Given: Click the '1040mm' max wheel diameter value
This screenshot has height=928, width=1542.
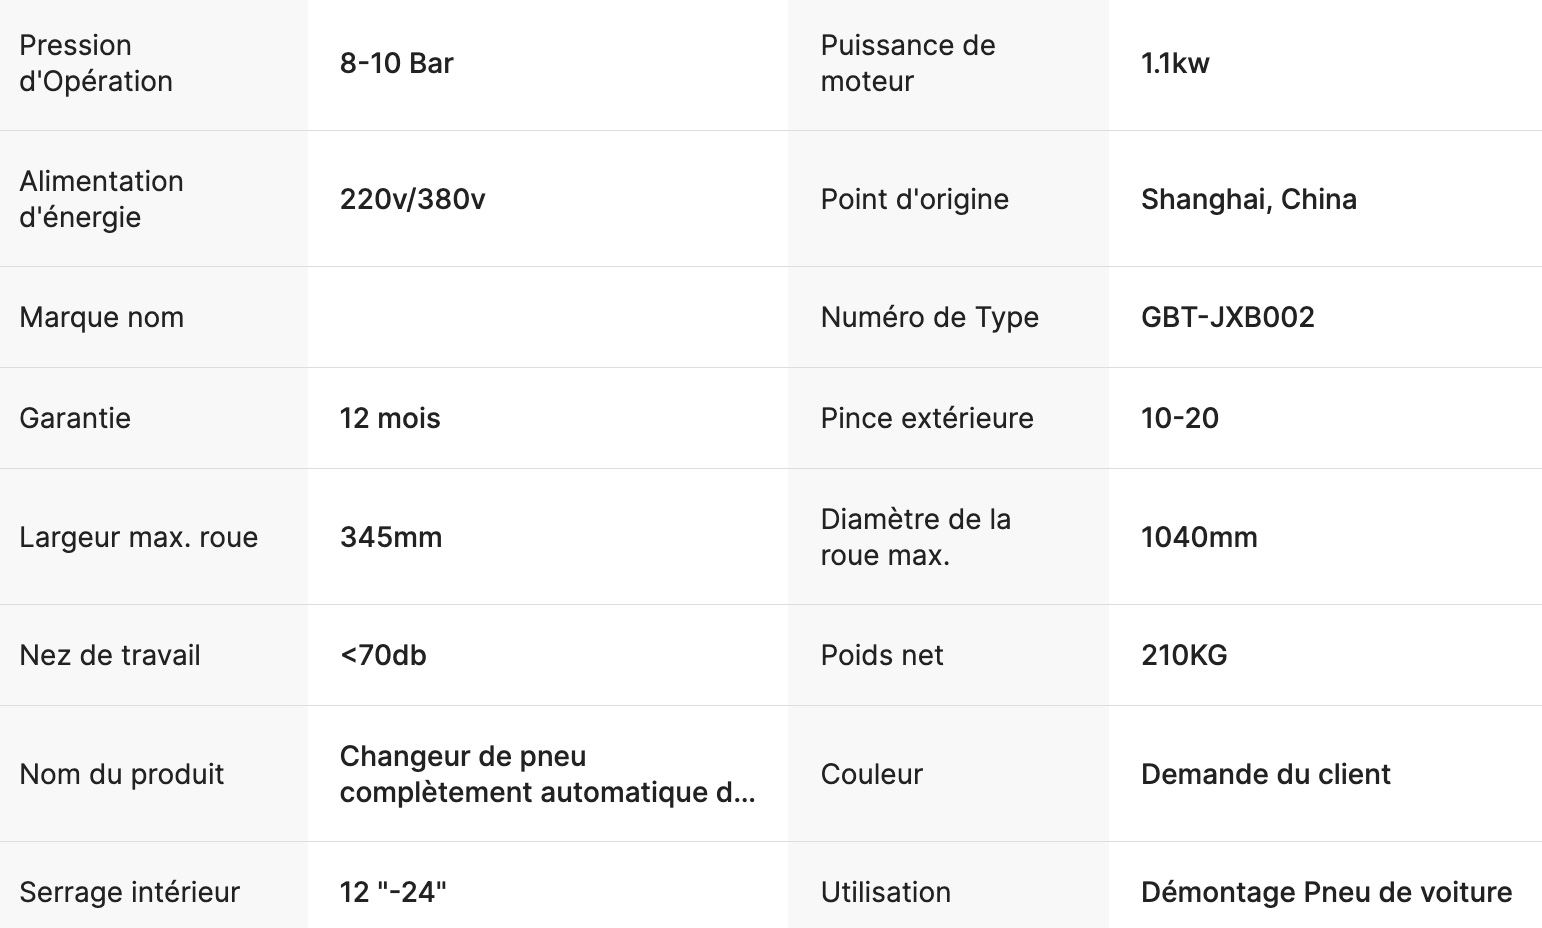Looking at the screenshot, I should click(x=1198, y=538).
